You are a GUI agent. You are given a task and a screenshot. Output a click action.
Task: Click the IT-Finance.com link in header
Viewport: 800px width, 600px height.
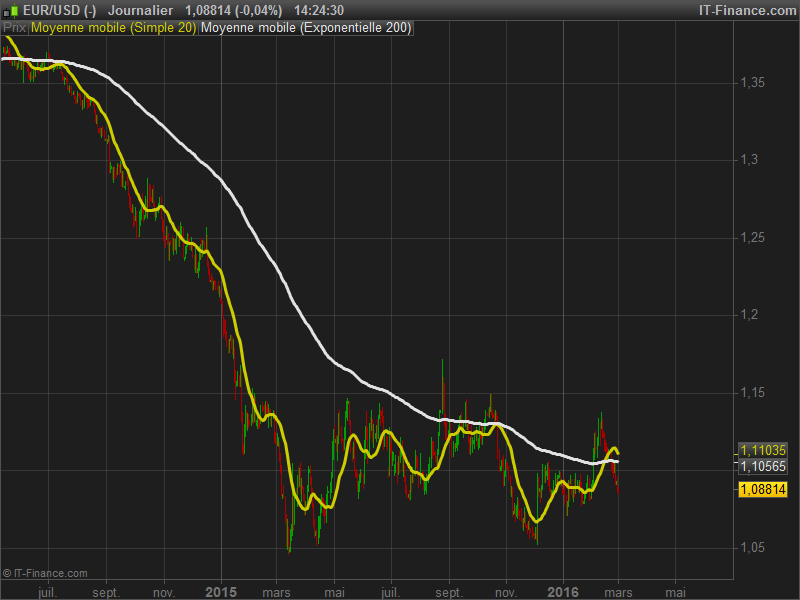(x=747, y=10)
